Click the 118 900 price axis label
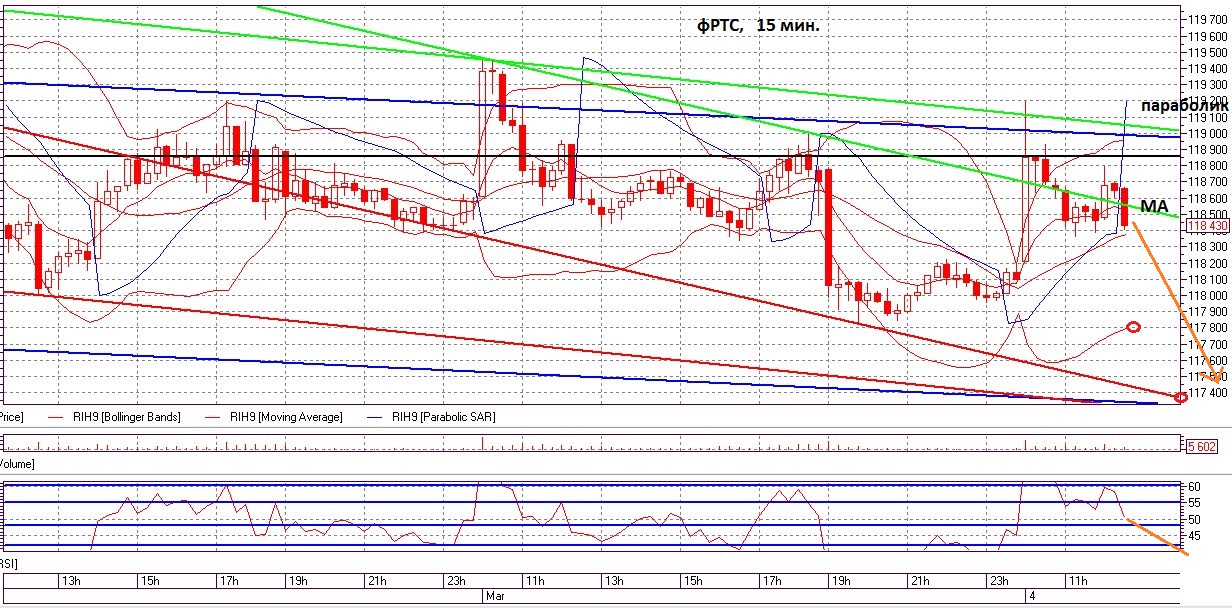Image resolution: width=1232 pixels, height=608 pixels. pos(1208,149)
